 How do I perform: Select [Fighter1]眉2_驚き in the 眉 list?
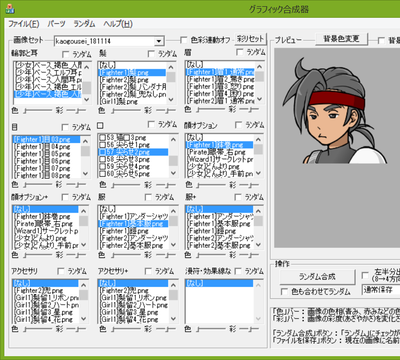tap(220, 79)
